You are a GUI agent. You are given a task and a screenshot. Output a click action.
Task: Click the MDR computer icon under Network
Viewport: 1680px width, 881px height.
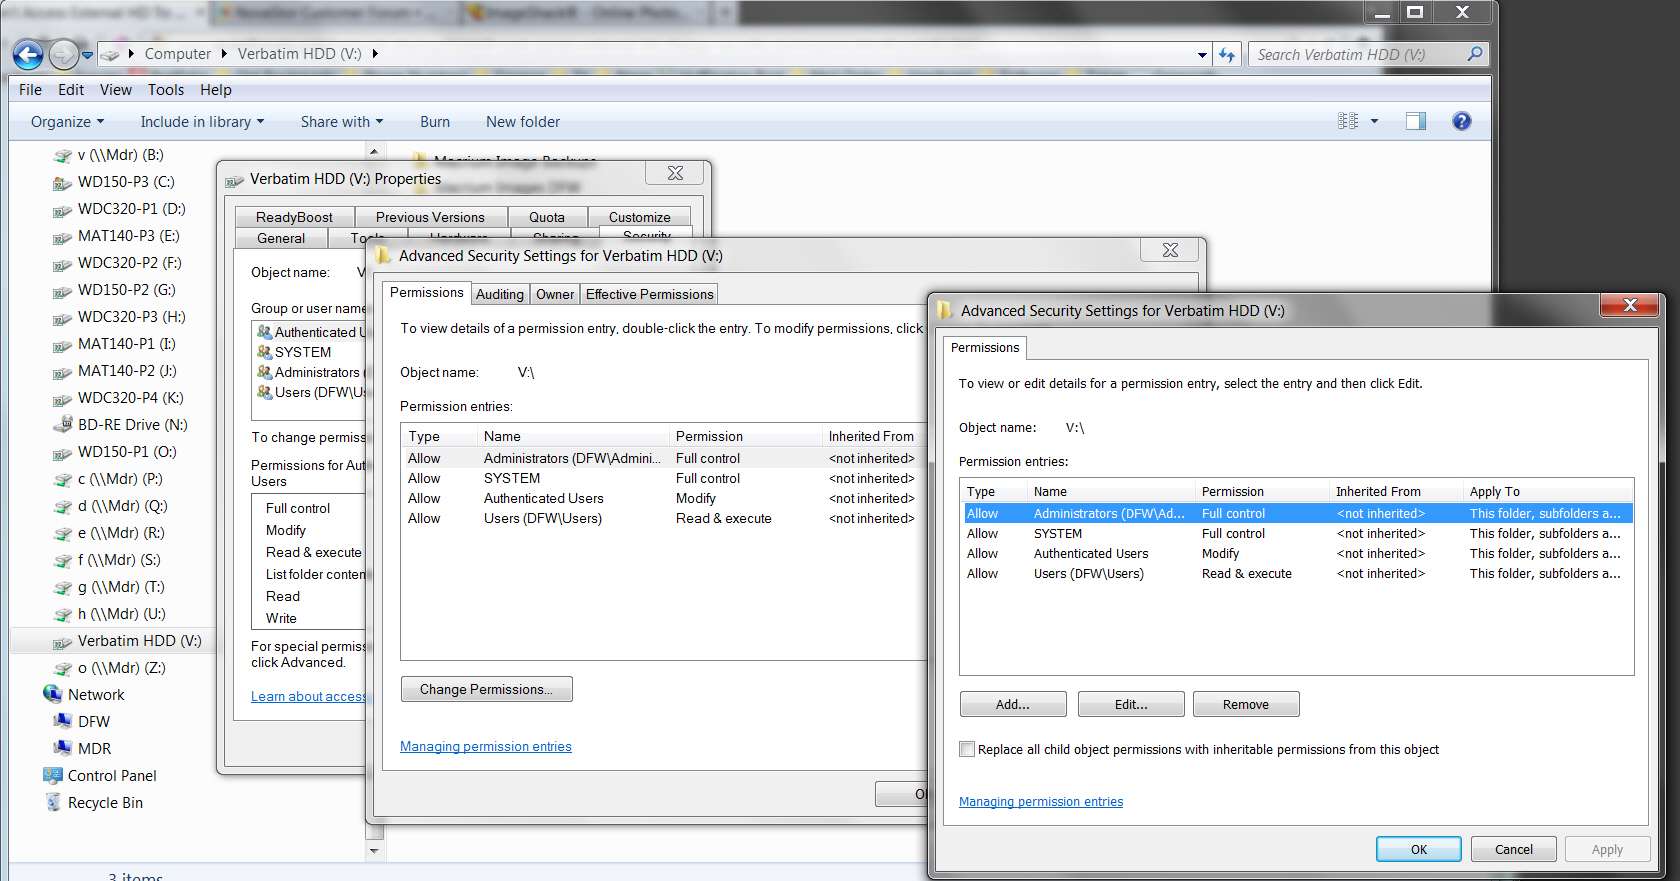coord(62,748)
